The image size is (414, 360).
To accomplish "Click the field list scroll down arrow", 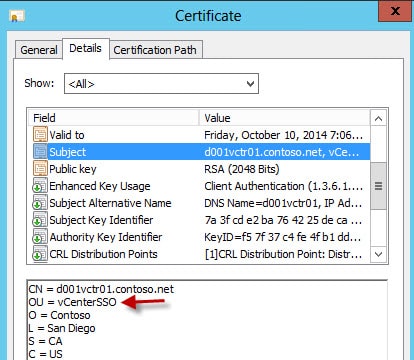I will 378,254.
